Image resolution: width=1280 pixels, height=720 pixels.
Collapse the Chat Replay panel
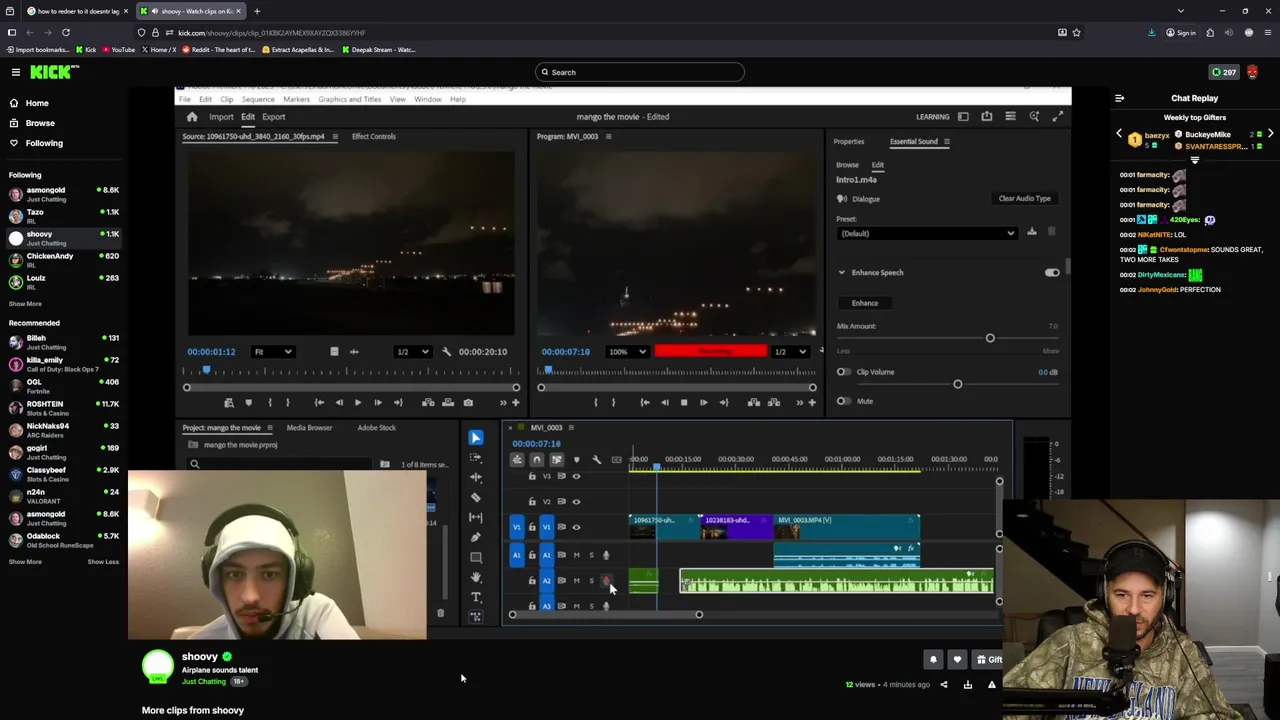pos(1120,98)
